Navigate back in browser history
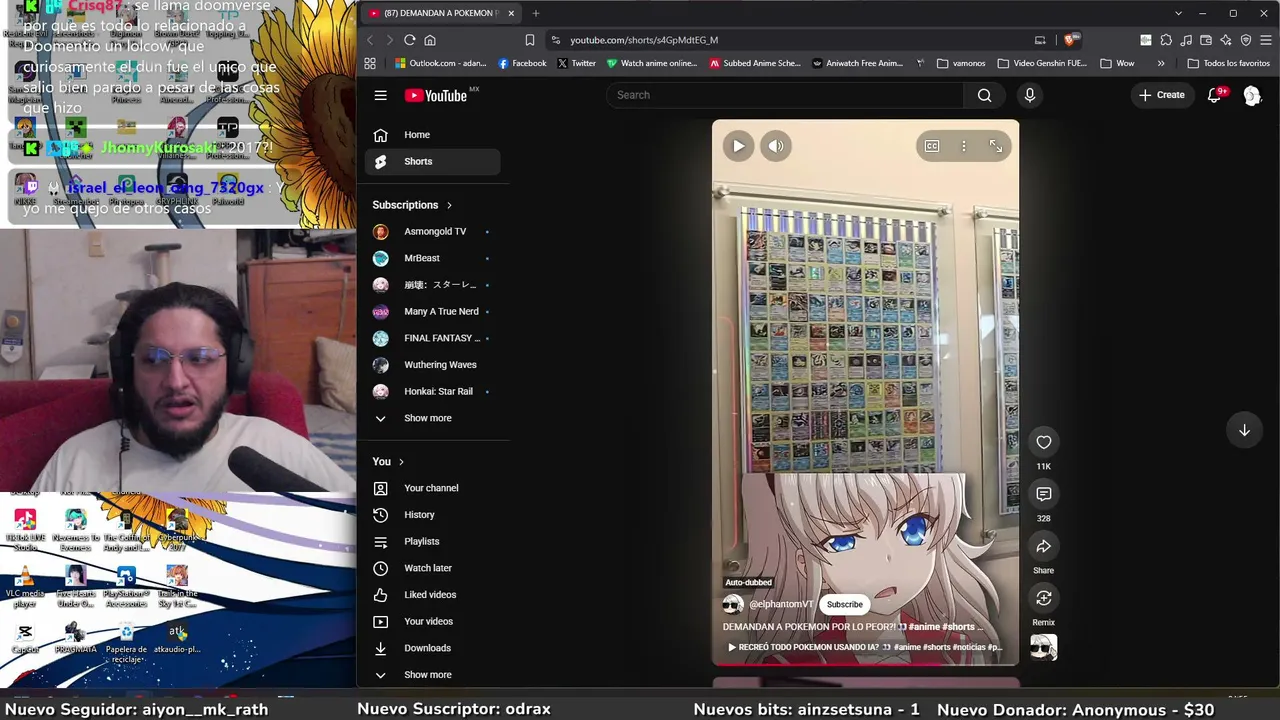The height and width of the screenshot is (720, 1280). click(370, 40)
